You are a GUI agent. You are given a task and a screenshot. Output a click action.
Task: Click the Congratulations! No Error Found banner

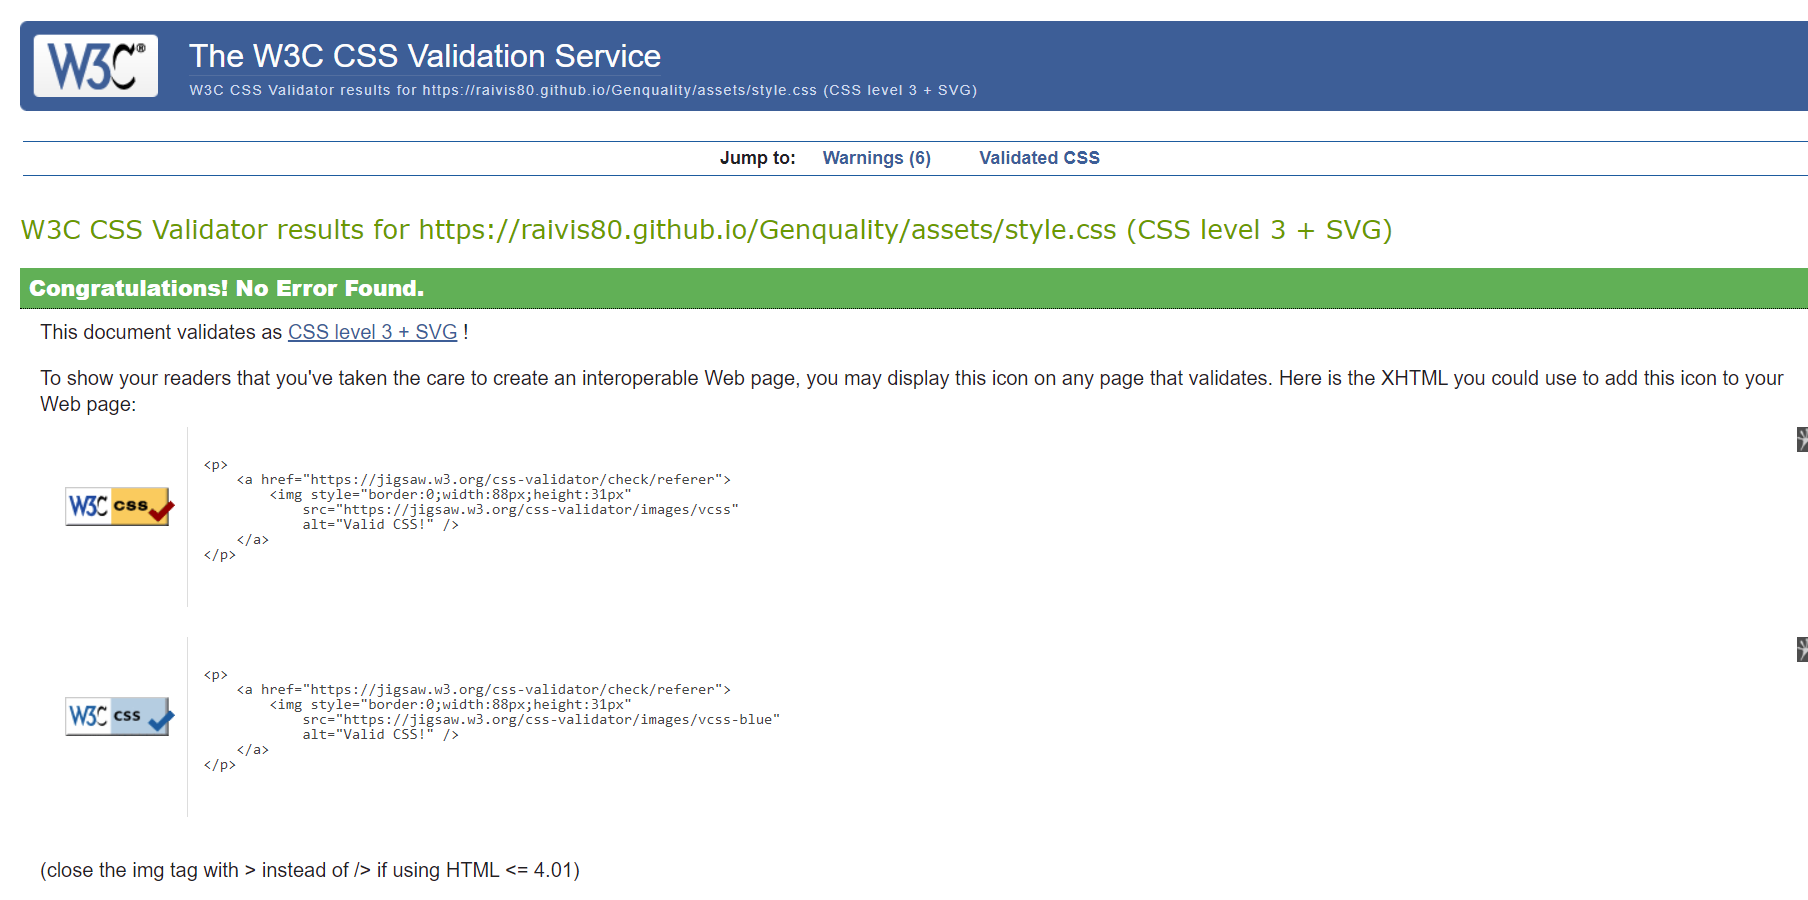tap(914, 288)
